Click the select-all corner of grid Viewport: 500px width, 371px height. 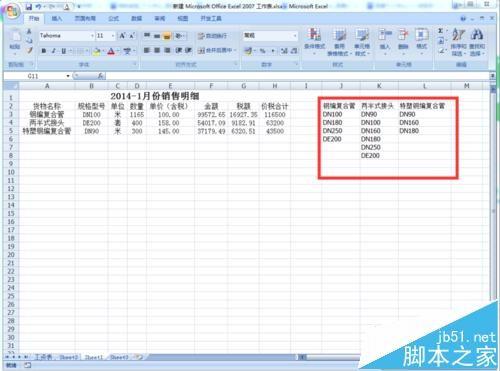tap(11, 86)
